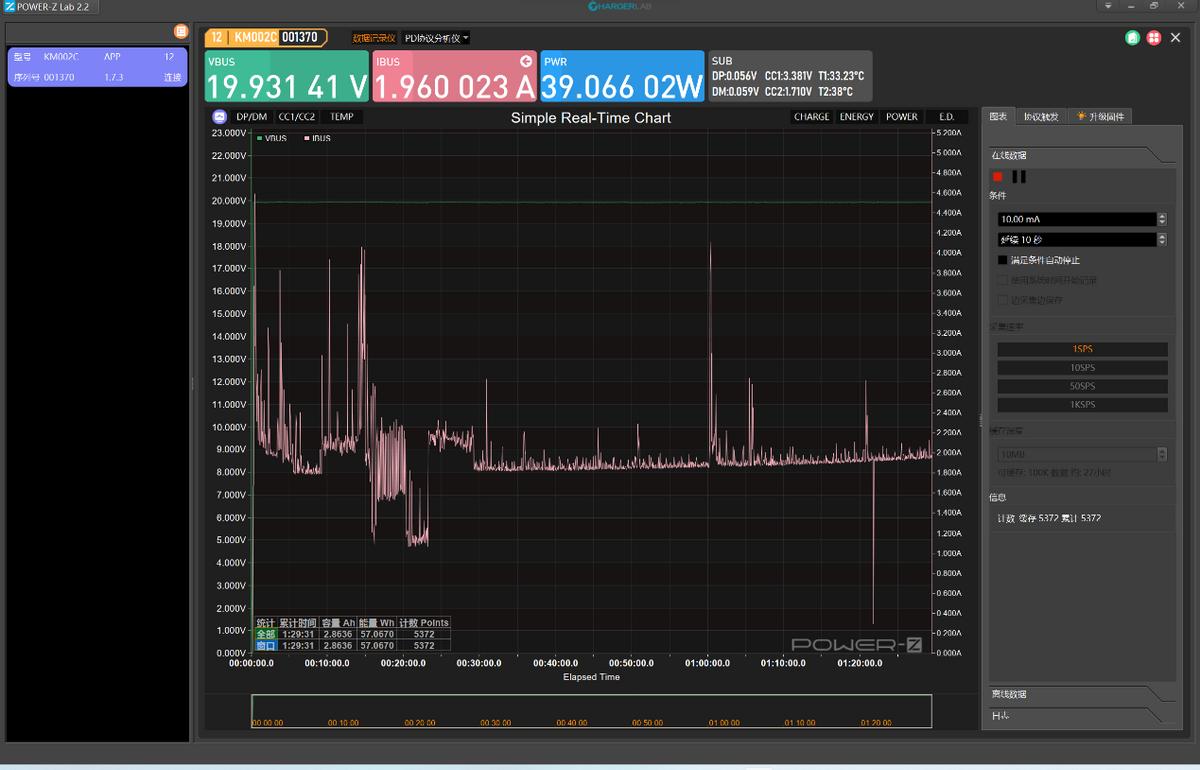This screenshot has width=1200, height=770.
Task: Toggle the IBUS series in chart legend
Action: click(319, 138)
